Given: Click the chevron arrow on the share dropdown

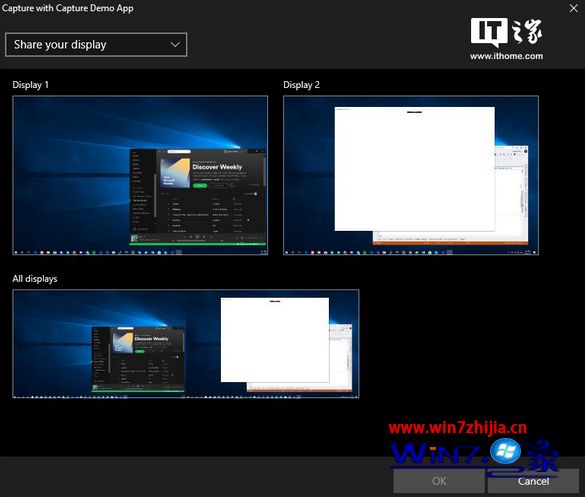Looking at the screenshot, I should (x=175, y=45).
